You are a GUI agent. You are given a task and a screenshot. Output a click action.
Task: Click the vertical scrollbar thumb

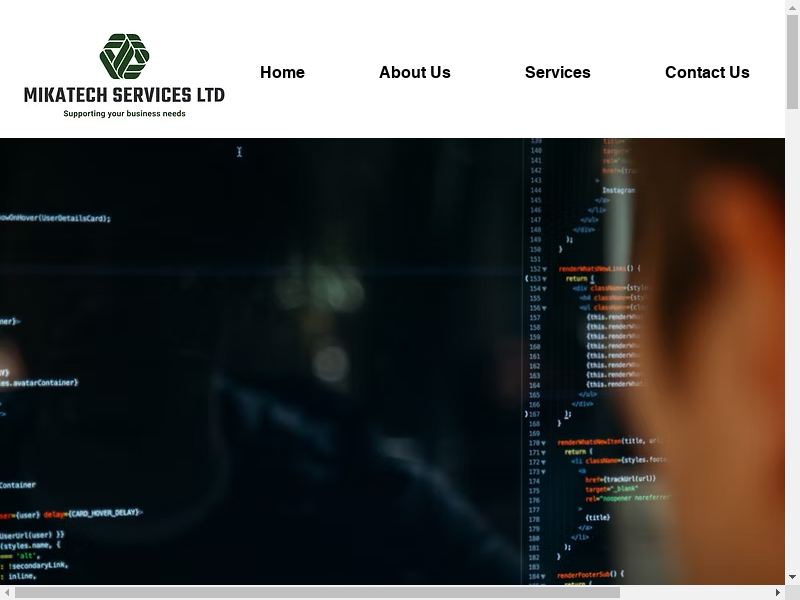pos(792,60)
